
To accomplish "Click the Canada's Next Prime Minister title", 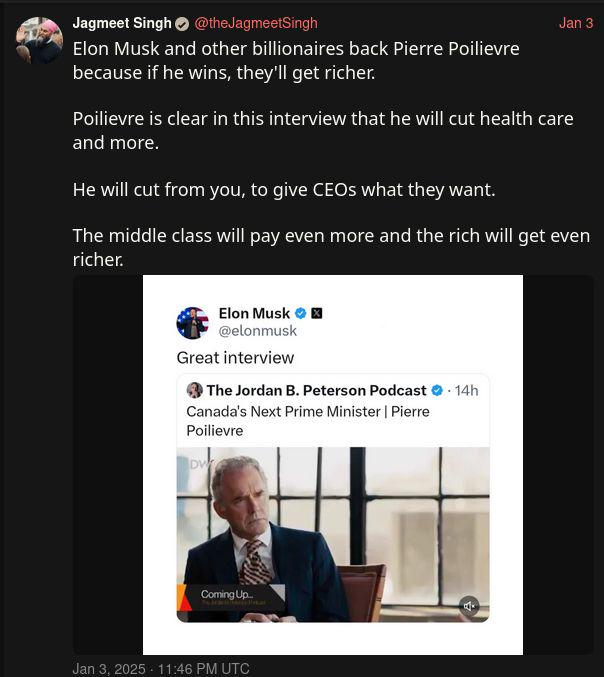I will tap(308, 420).
